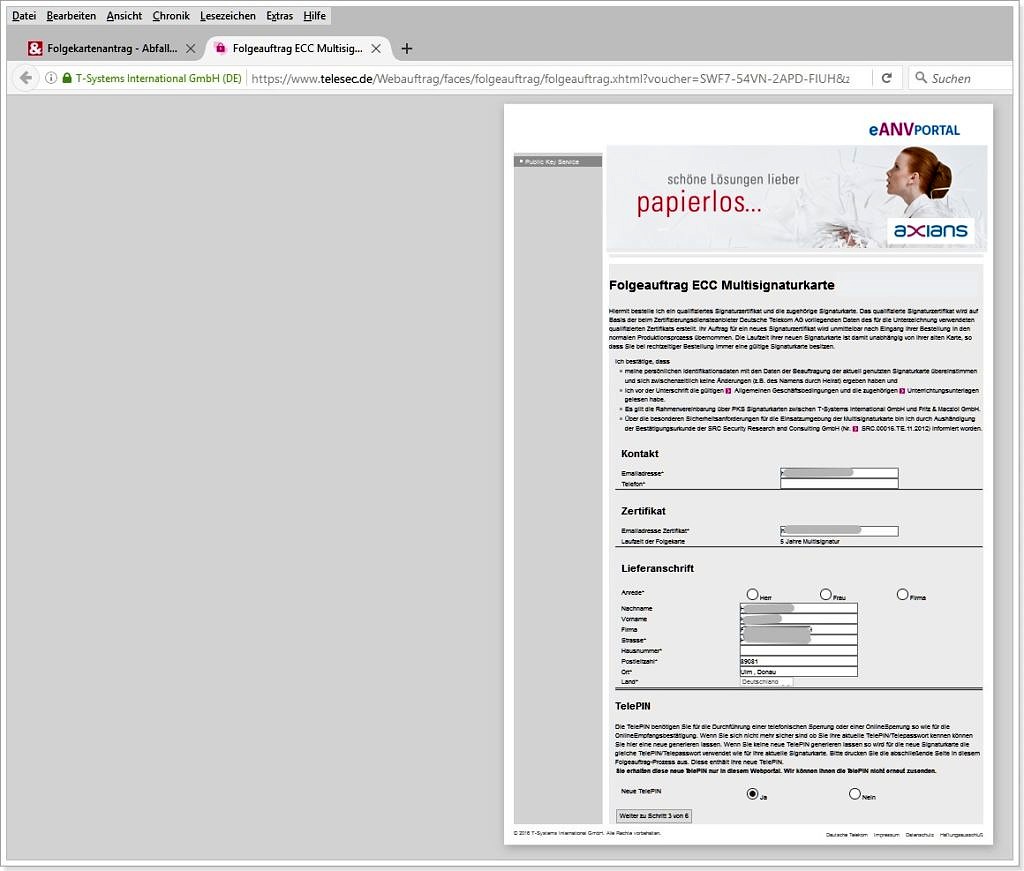Viewport: 1024px width, 871px height.
Task: Click the Strasse input field
Action: tap(799, 640)
